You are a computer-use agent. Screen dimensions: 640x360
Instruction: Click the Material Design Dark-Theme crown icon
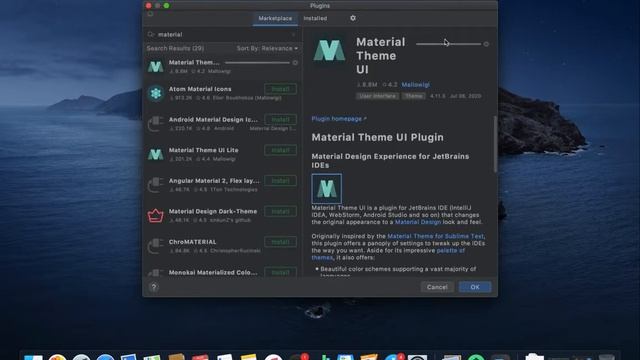156,216
